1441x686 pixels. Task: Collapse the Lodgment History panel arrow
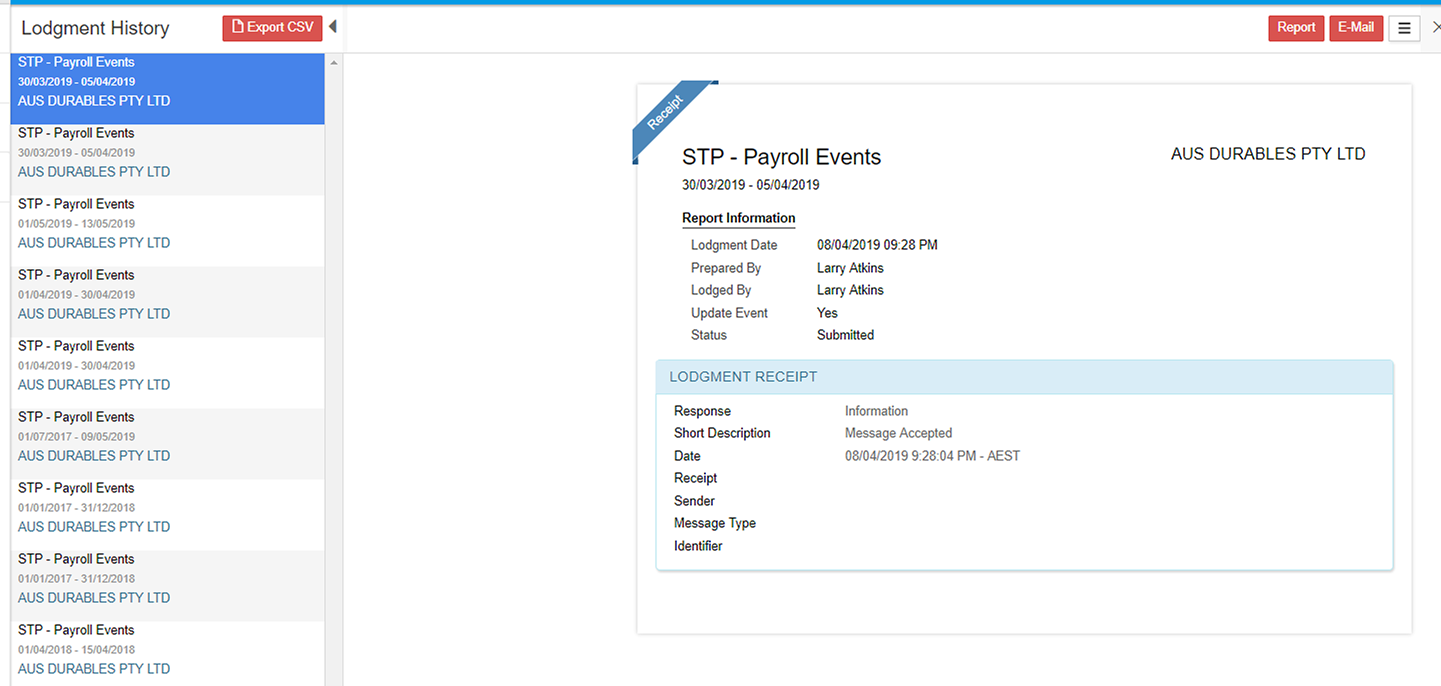point(332,27)
